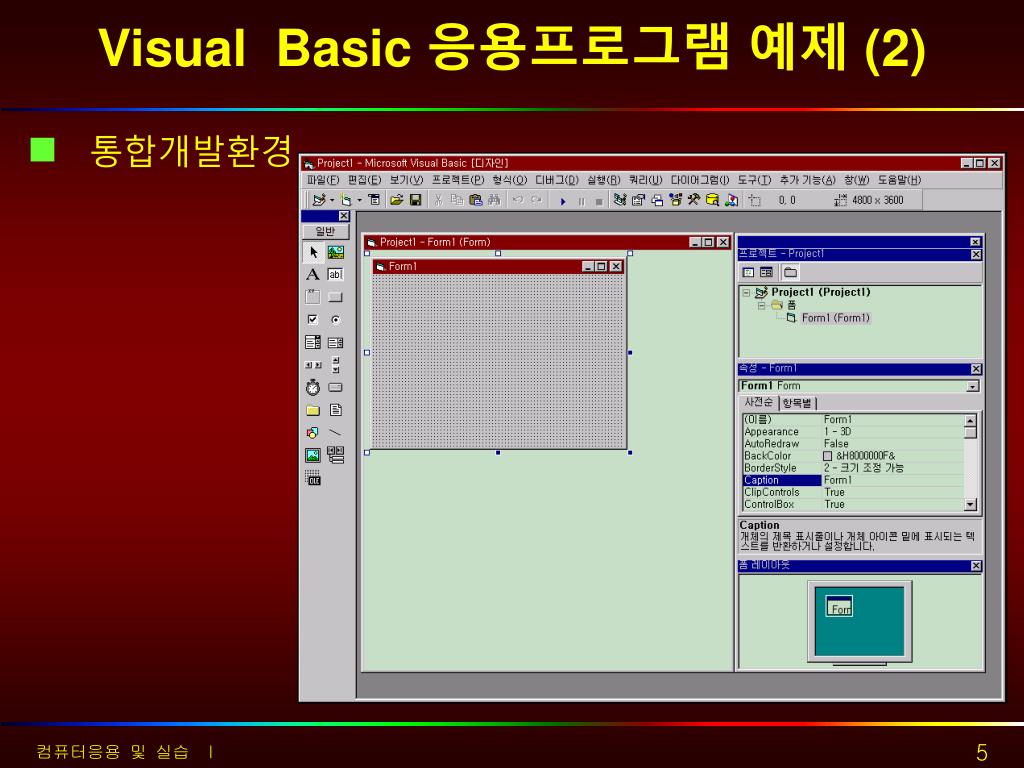Collapse the Project1 (Project1) tree node
The height and width of the screenshot is (768, 1024).
pos(746,293)
